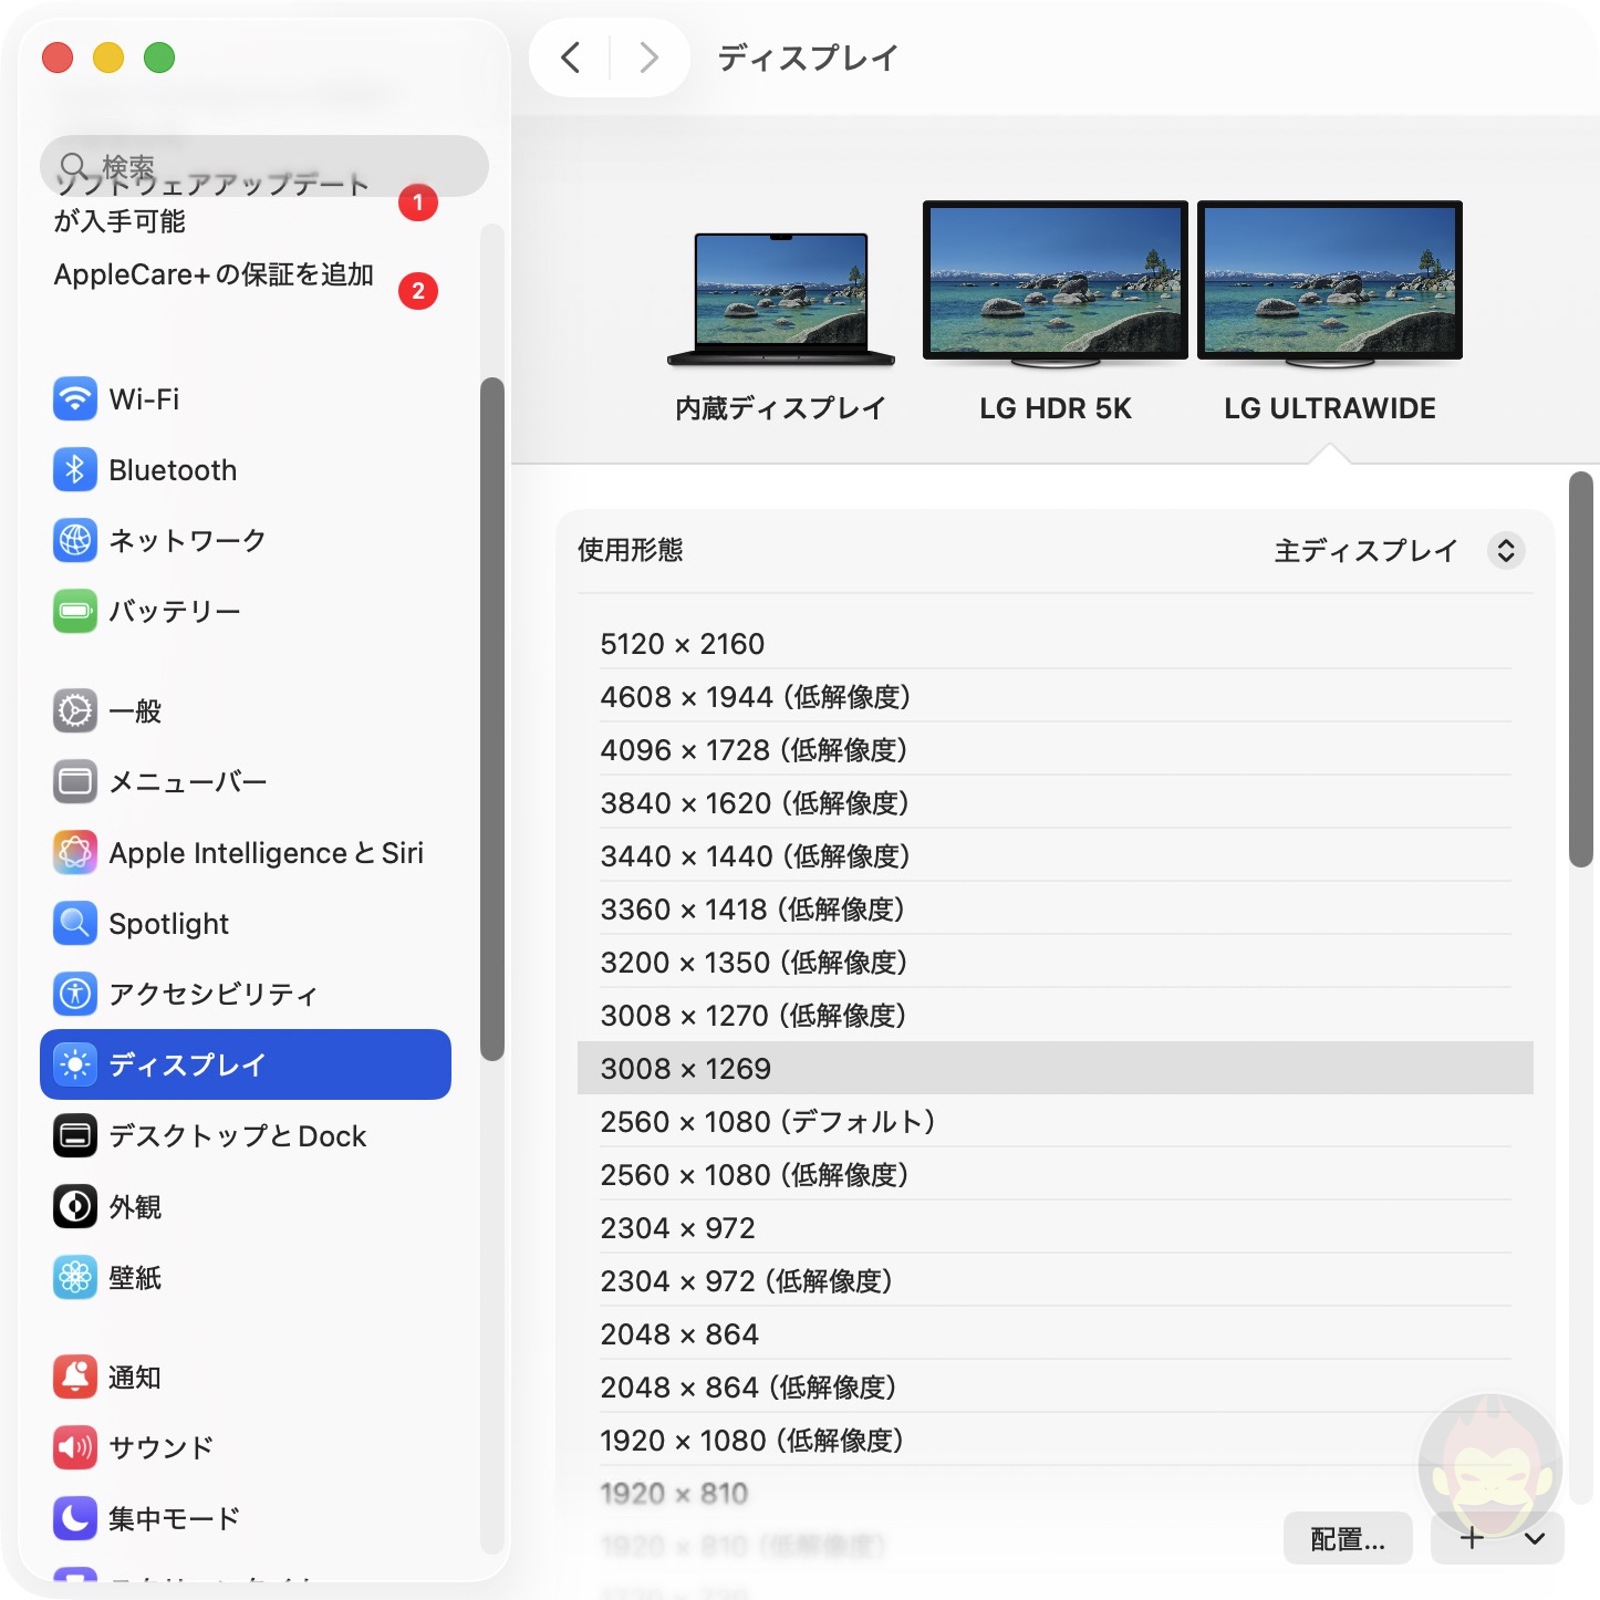
Task: Open Bluetooth settings icon
Action: (75, 470)
